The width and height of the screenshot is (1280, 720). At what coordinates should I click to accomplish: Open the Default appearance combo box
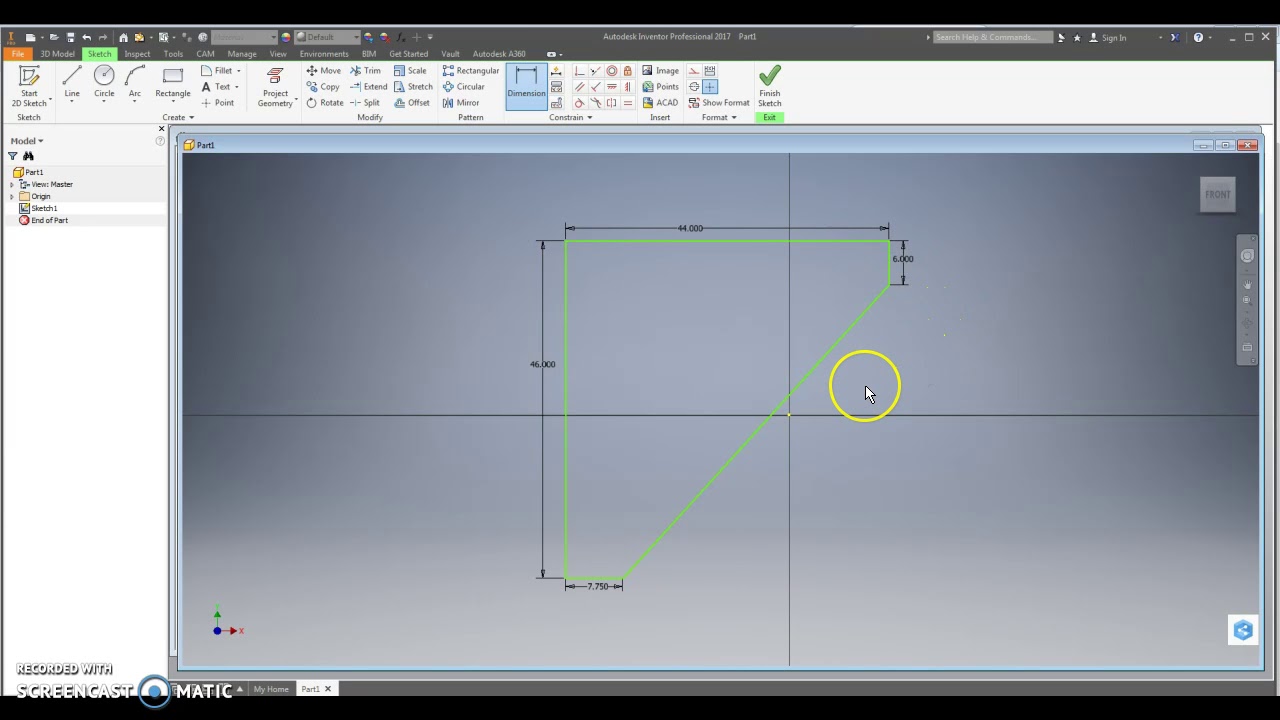pyautogui.click(x=326, y=37)
